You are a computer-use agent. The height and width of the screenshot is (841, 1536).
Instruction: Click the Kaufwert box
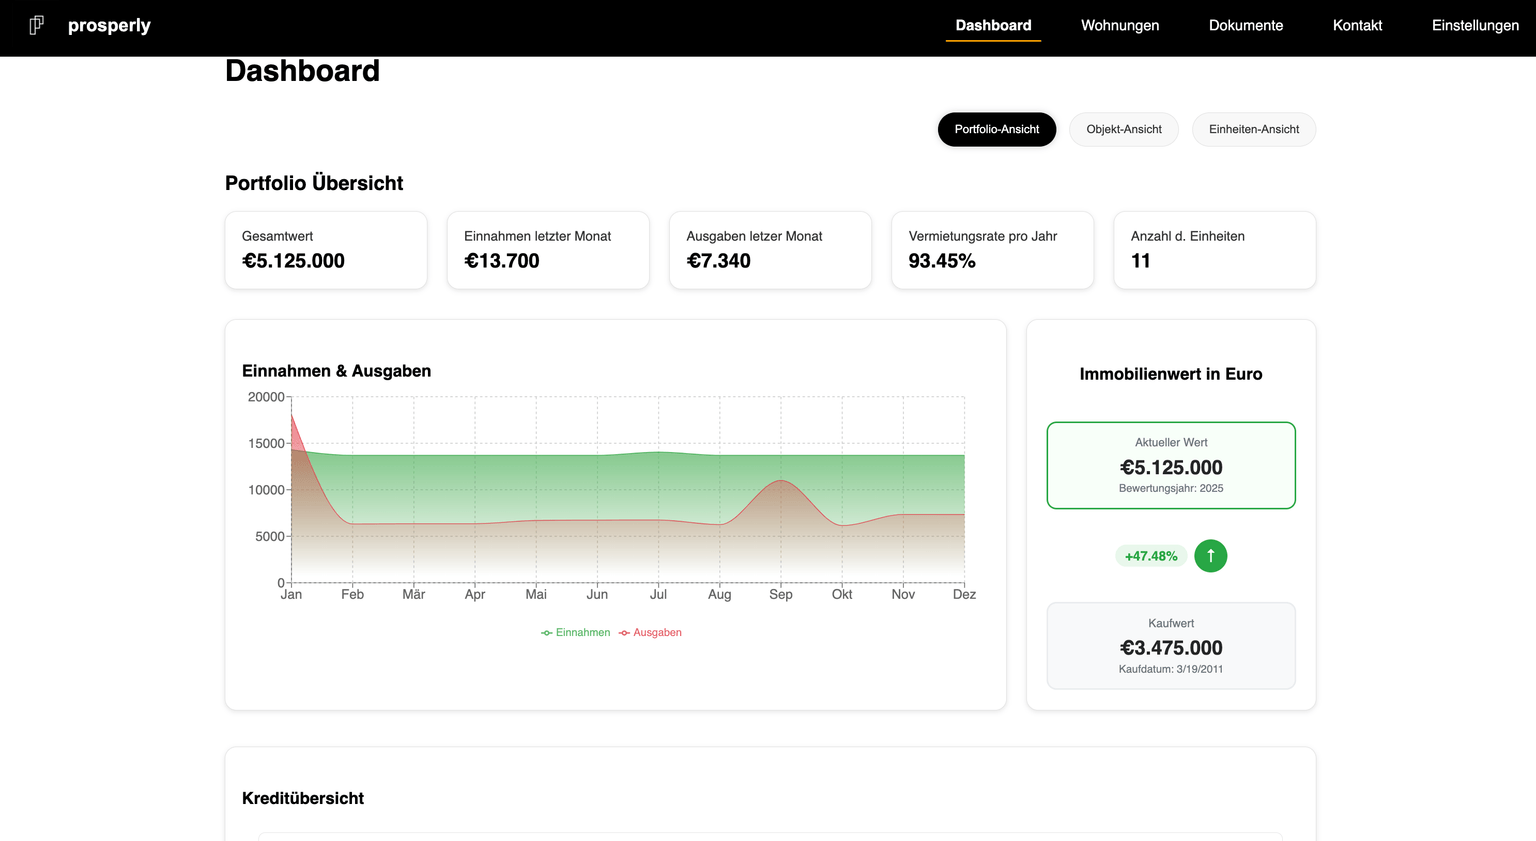coord(1171,646)
